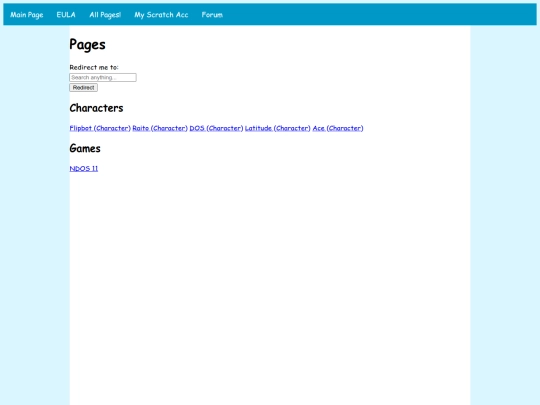
Task: Select the Pages heading text
Action: 87,44
